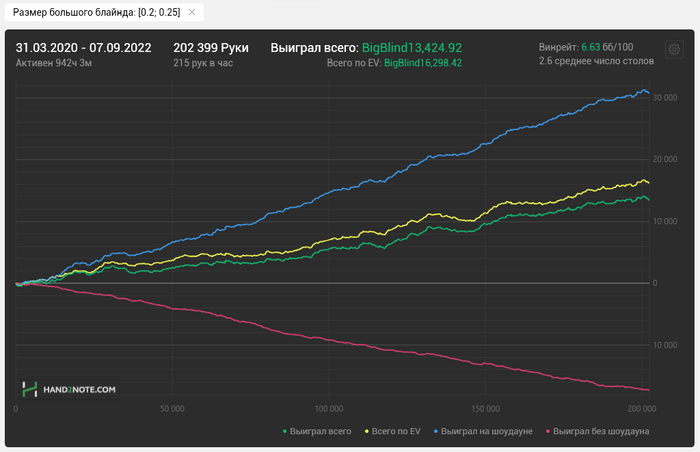The width and height of the screenshot is (700, 452).
Task: Click the total won value BigBlind13,424.92
Action: [x=412, y=48]
